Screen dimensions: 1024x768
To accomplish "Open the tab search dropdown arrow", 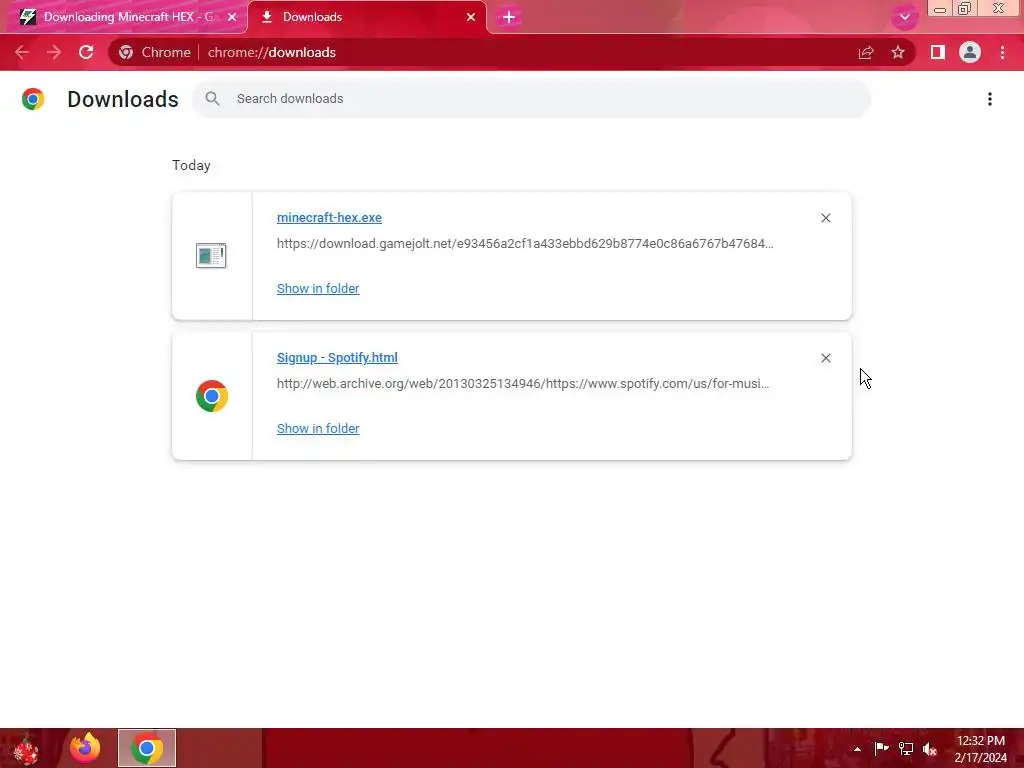I will [x=904, y=18].
